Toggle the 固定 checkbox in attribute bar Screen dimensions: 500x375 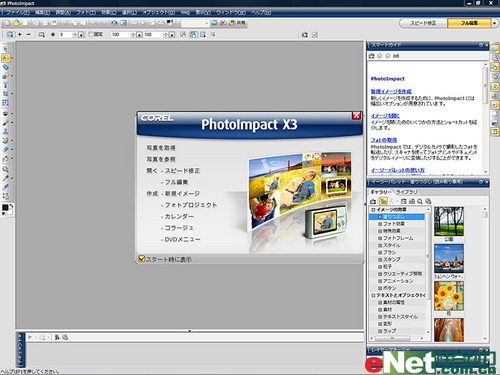point(91,34)
